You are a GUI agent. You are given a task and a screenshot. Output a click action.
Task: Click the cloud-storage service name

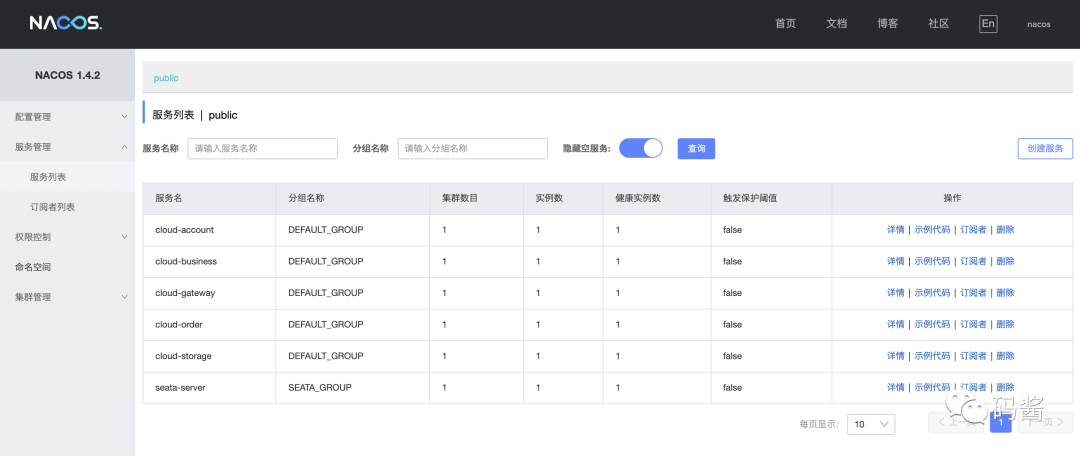[183, 356]
